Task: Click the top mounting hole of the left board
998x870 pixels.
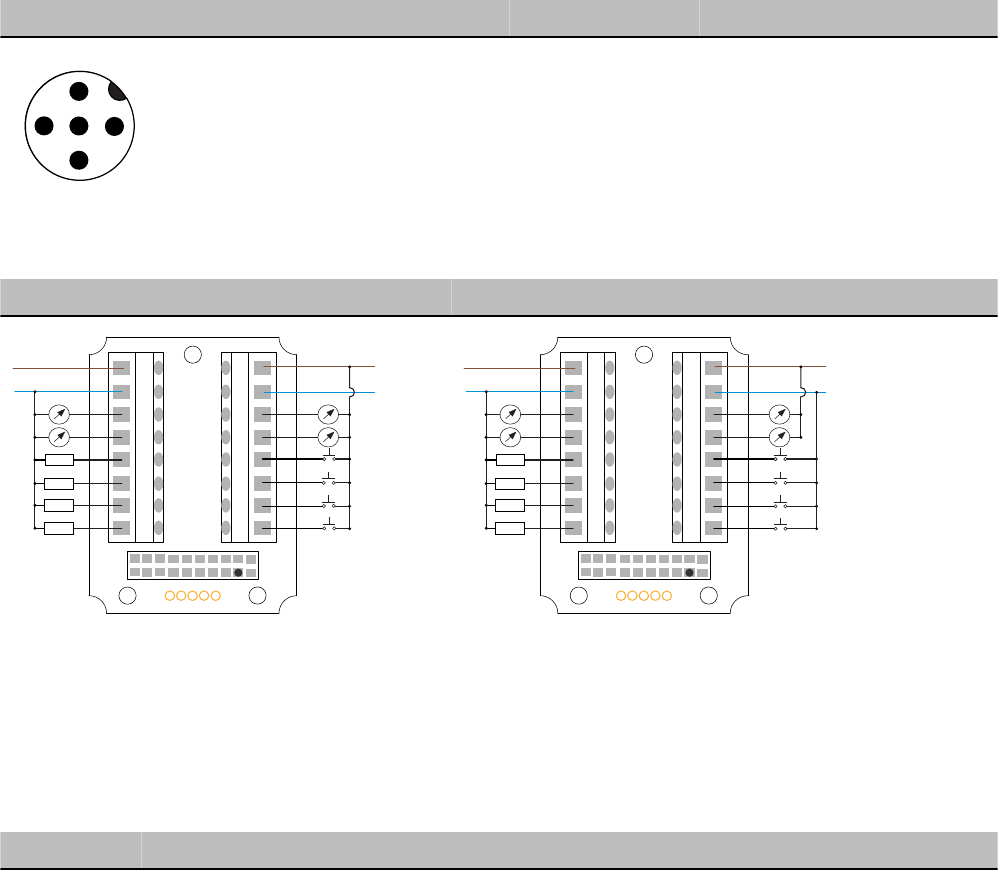Action: (x=193, y=354)
